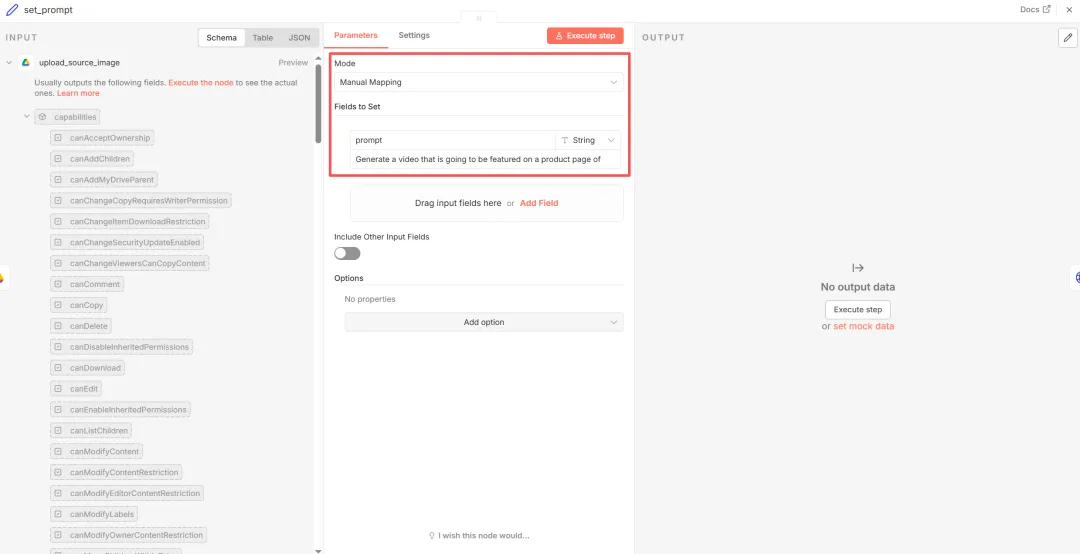Switch input view to Schema
Viewport: 1080px width, 554px height.
222,38
